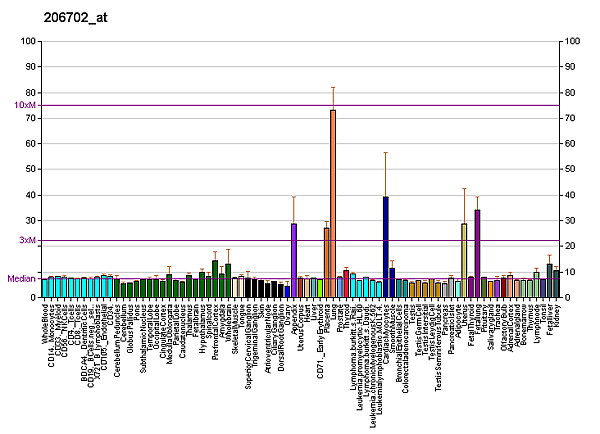The height and width of the screenshot is (434, 600).
Task: Select the khaki Adipocyte bar
Action: pos(464,260)
